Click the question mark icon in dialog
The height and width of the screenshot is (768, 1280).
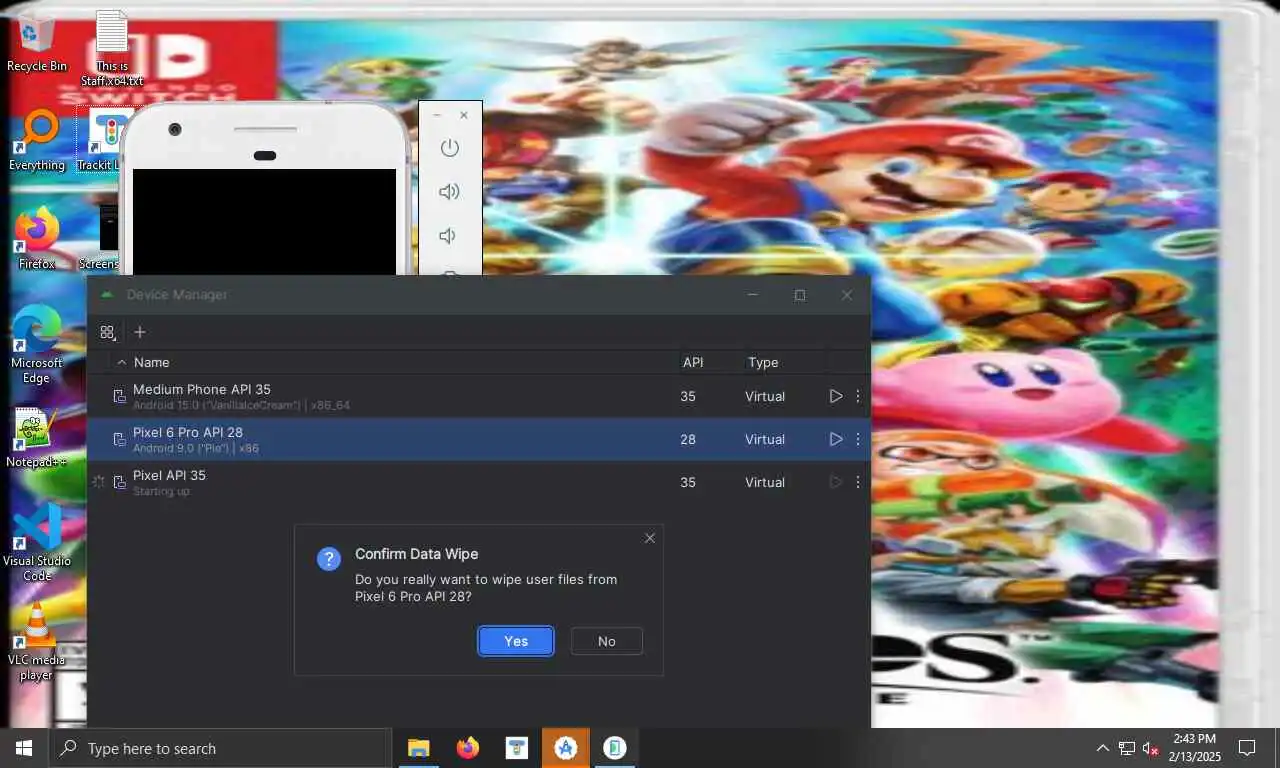point(329,559)
